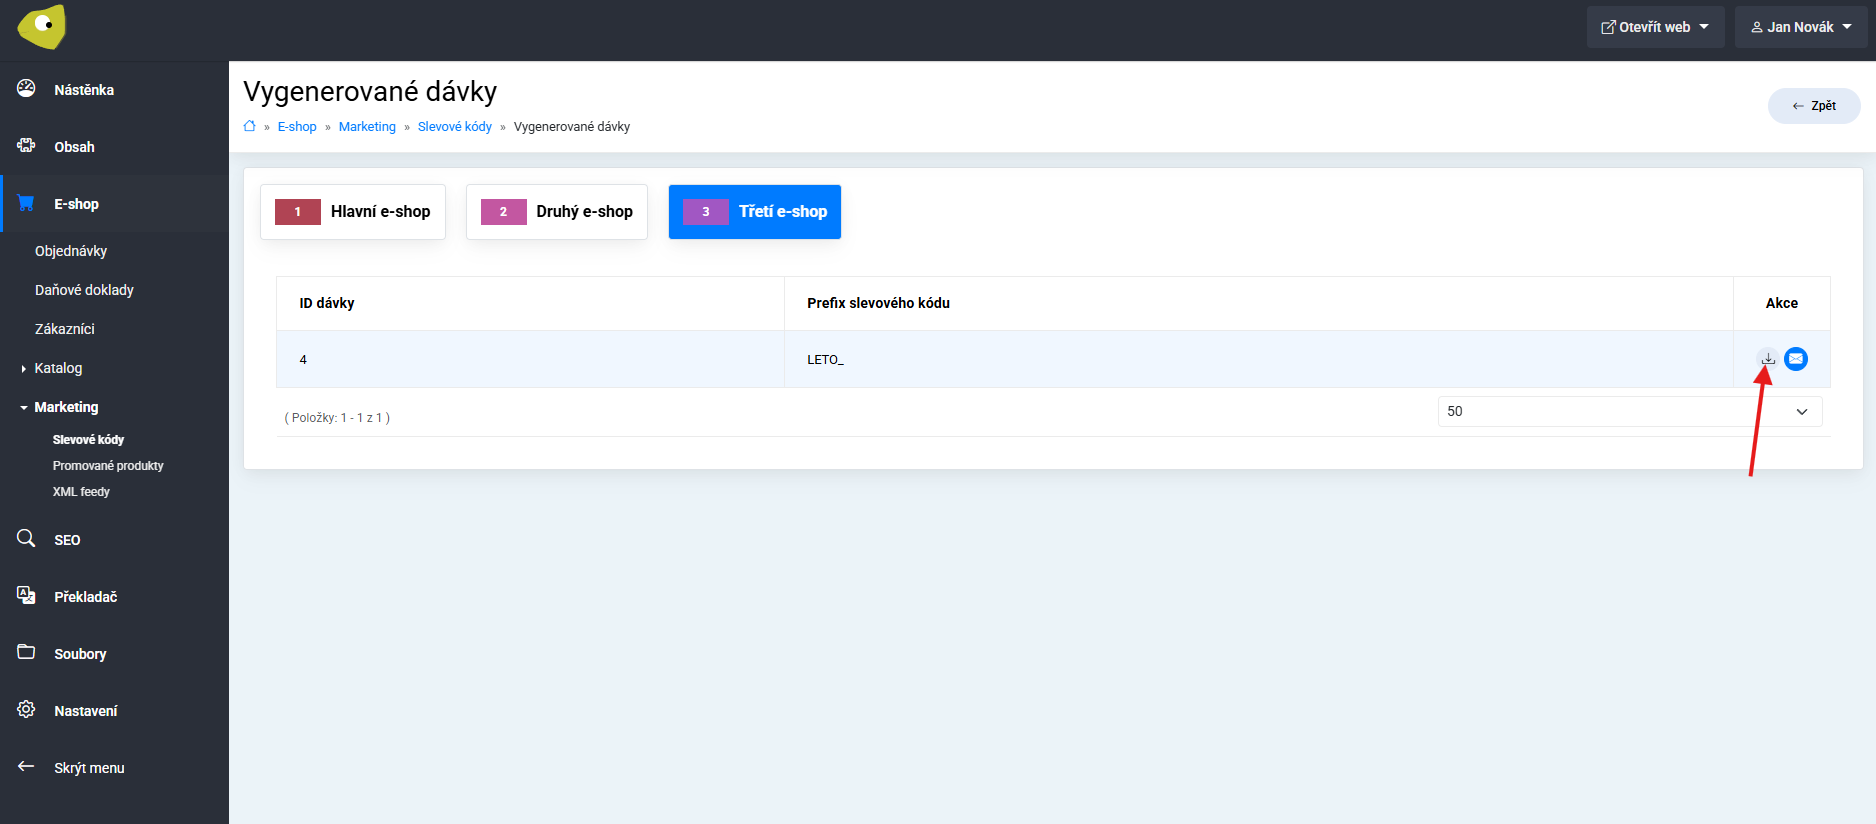The image size is (1876, 824).
Task: Click the E-shop cart icon
Action: point(26,203)
